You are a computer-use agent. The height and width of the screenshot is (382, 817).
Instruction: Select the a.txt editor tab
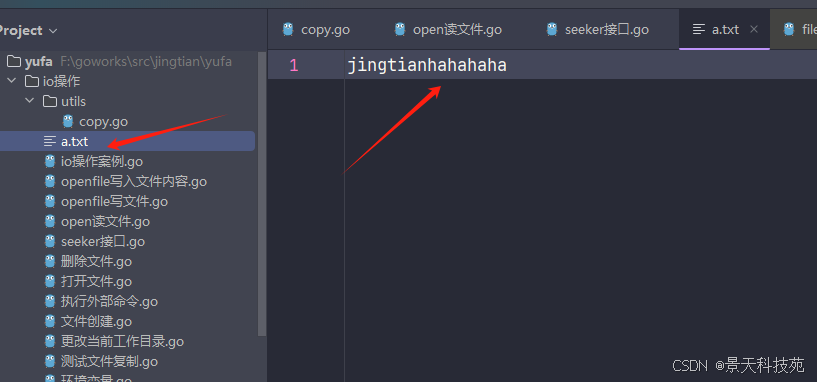tap(724, 30)
